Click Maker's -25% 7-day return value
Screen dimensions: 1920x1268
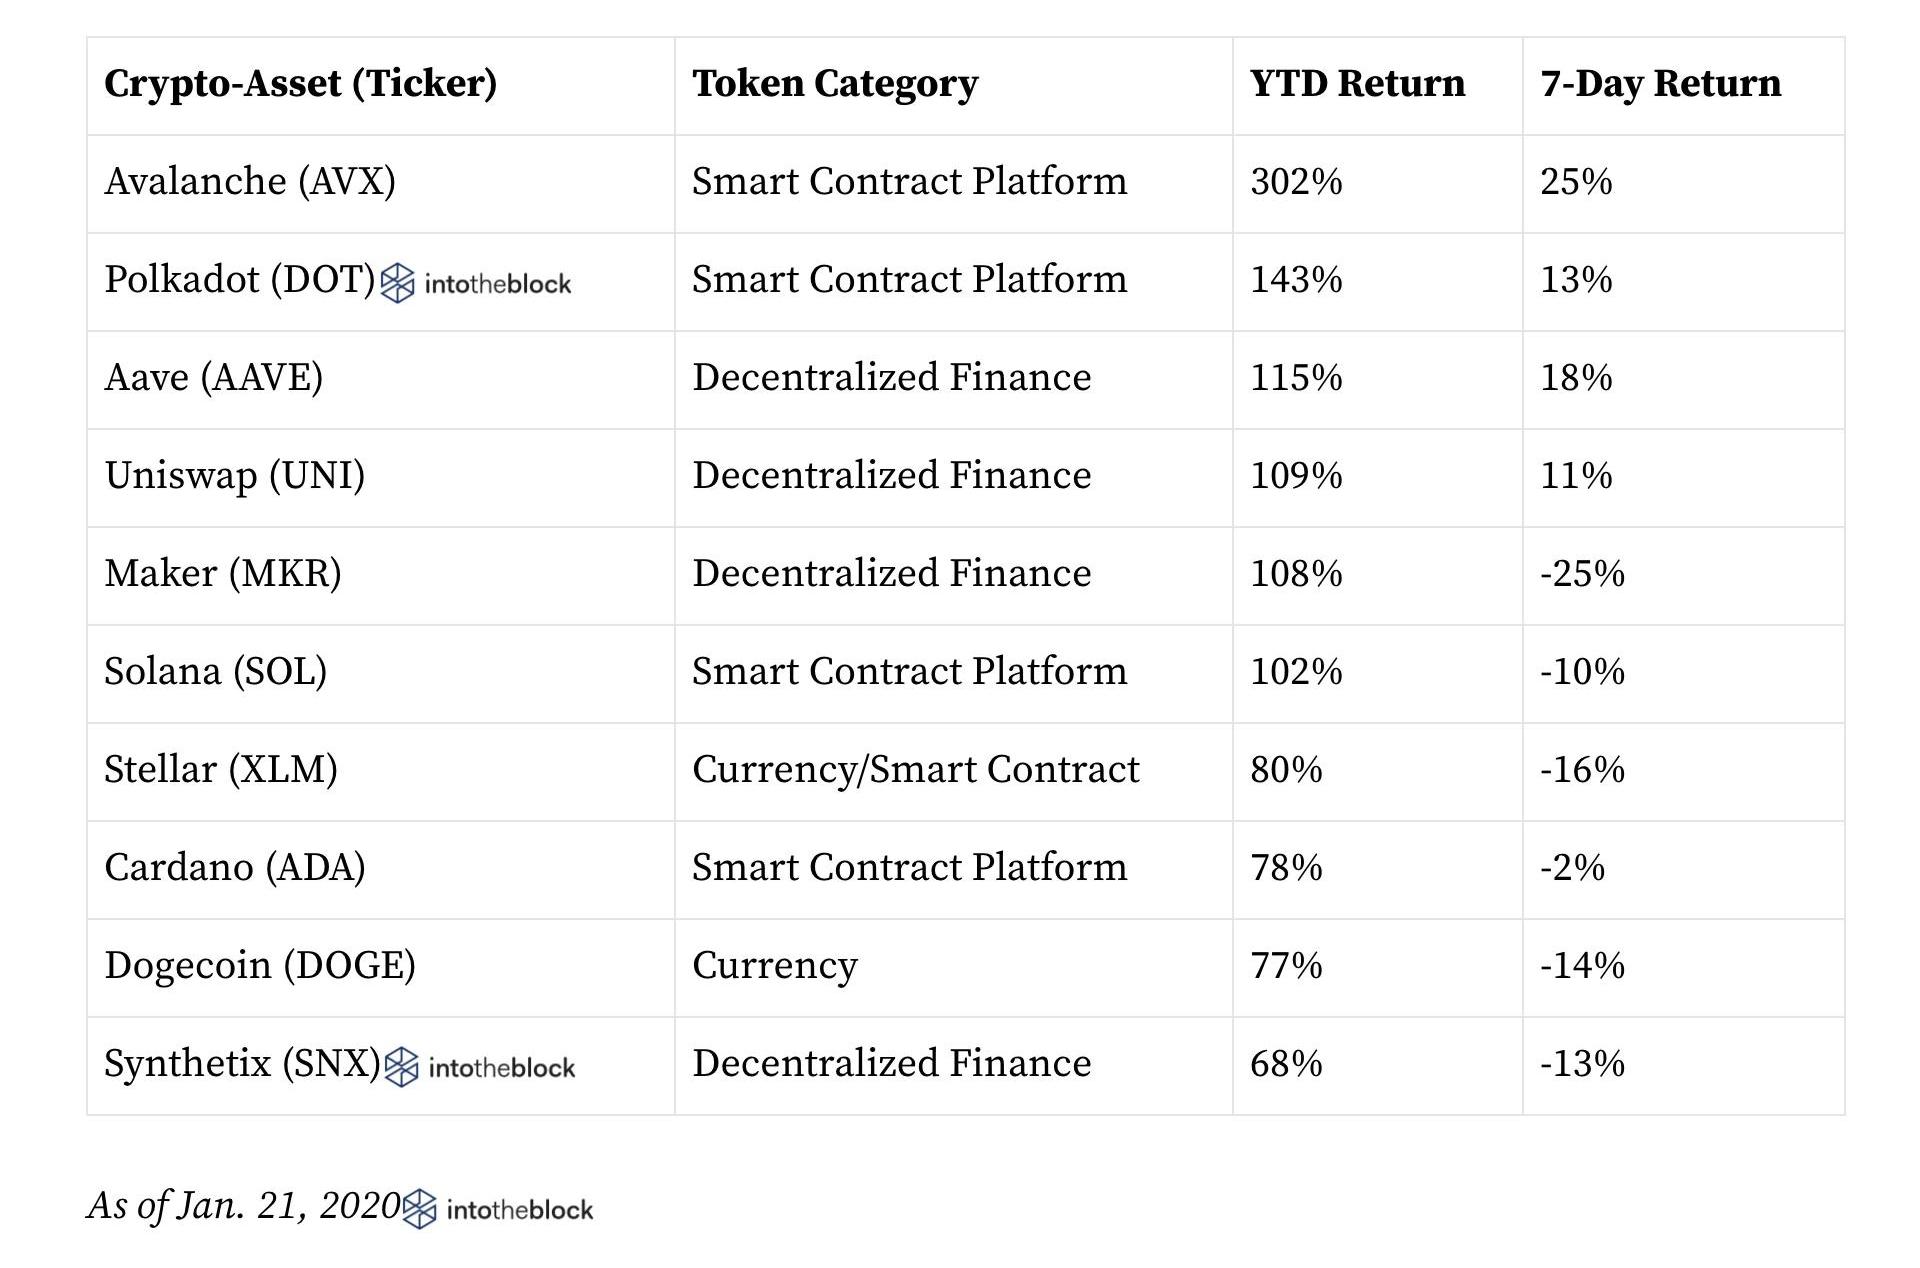(x=1582, y=574)
